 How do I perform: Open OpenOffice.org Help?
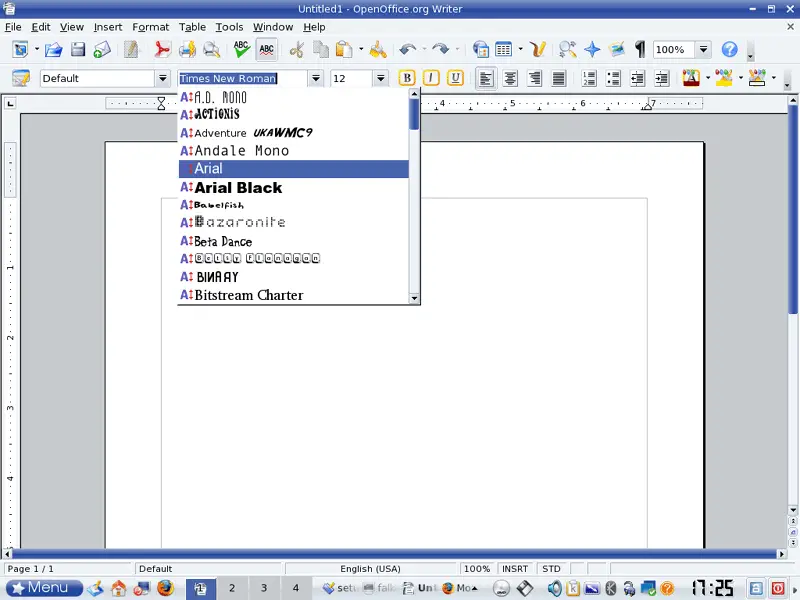(x=730, y=49)
